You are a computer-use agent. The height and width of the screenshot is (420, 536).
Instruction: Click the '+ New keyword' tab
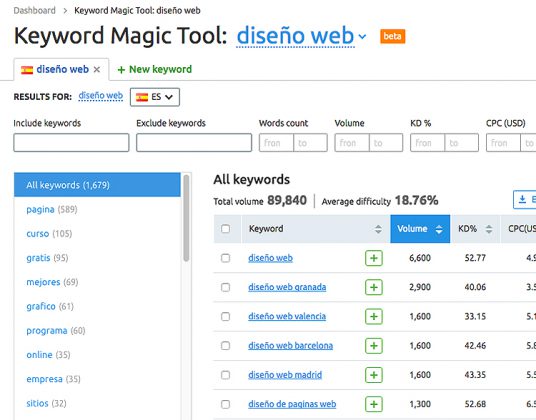pyautogui.click(x=155, y=69)
